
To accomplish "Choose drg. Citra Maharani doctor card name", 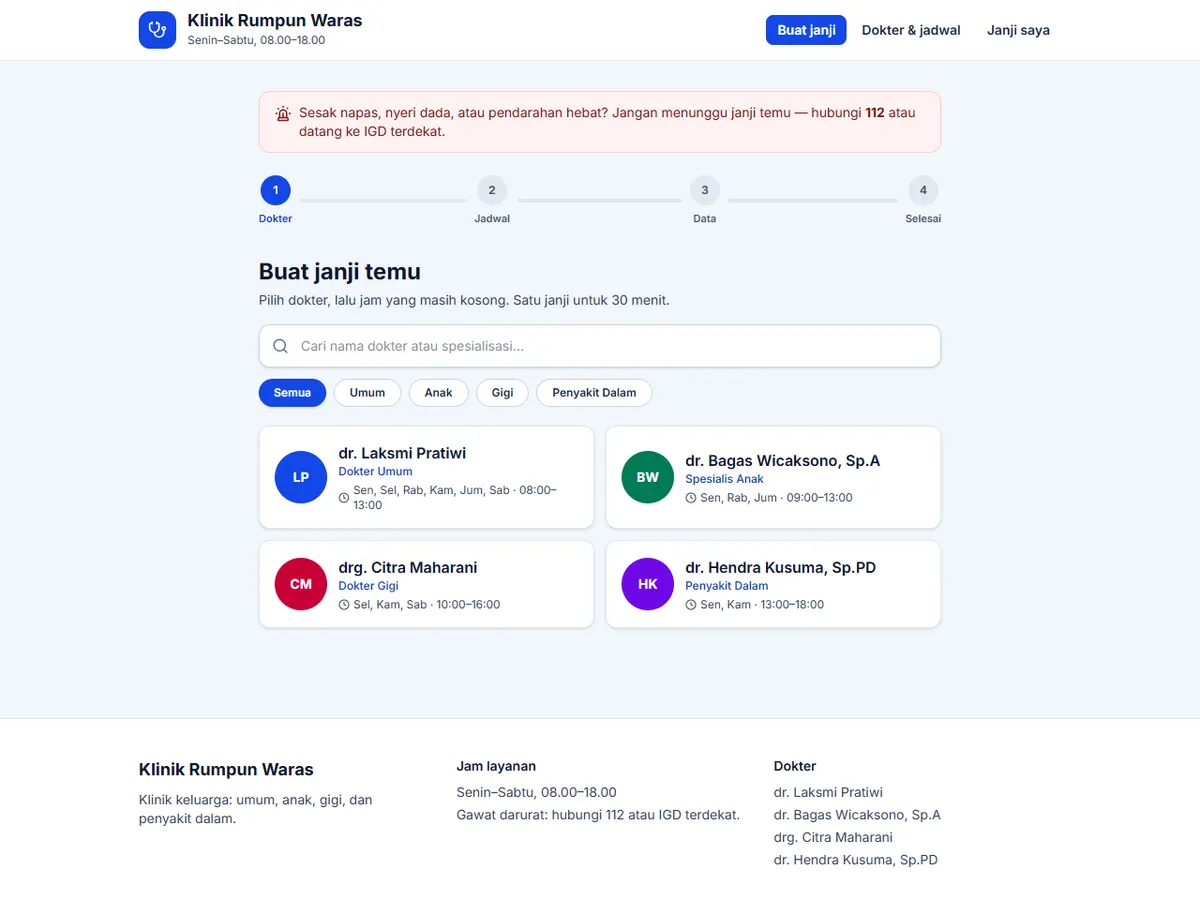I will (408, 568).
